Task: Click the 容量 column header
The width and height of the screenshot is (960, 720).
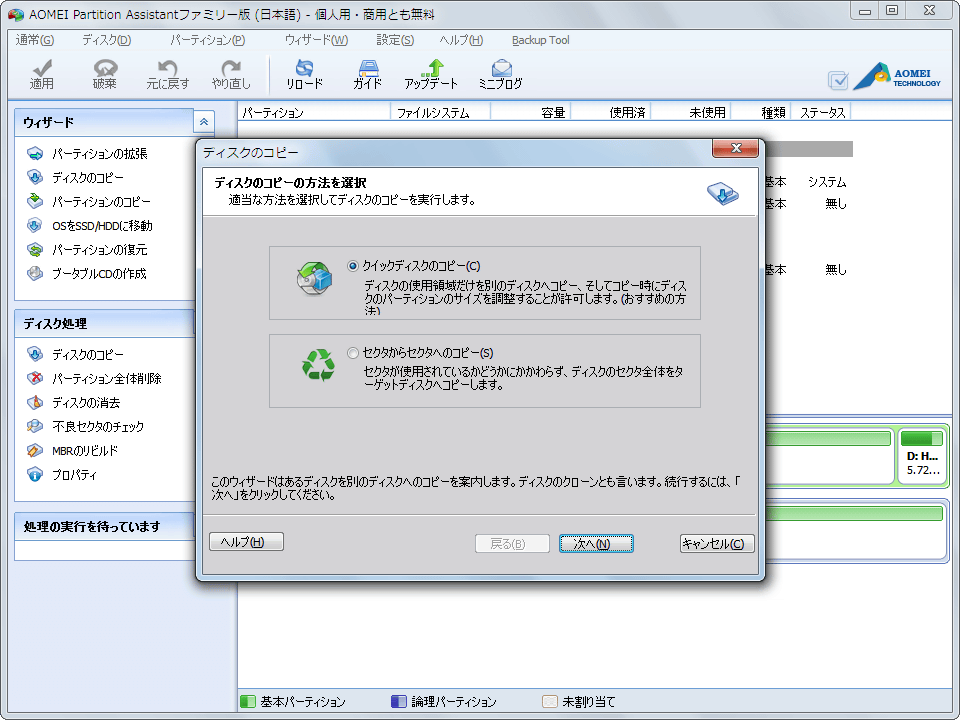Action: click(530, 113)
